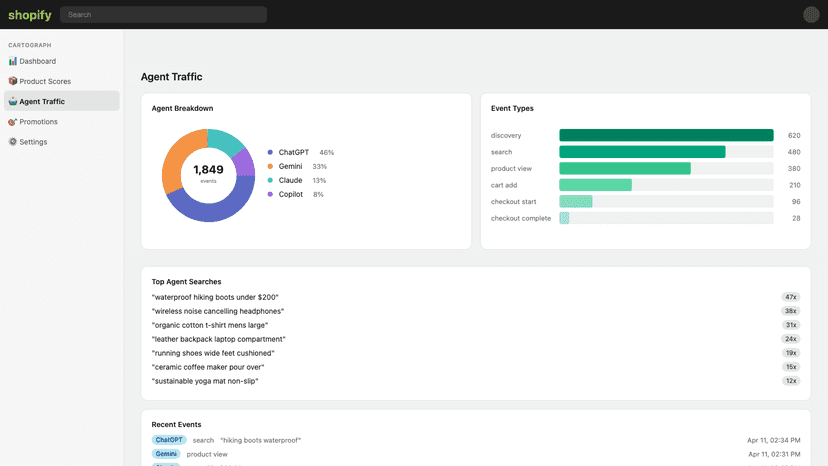Click the Apr 11, 02:34 PM timestamp
828x466 pixels.
(x=774, y=440)
